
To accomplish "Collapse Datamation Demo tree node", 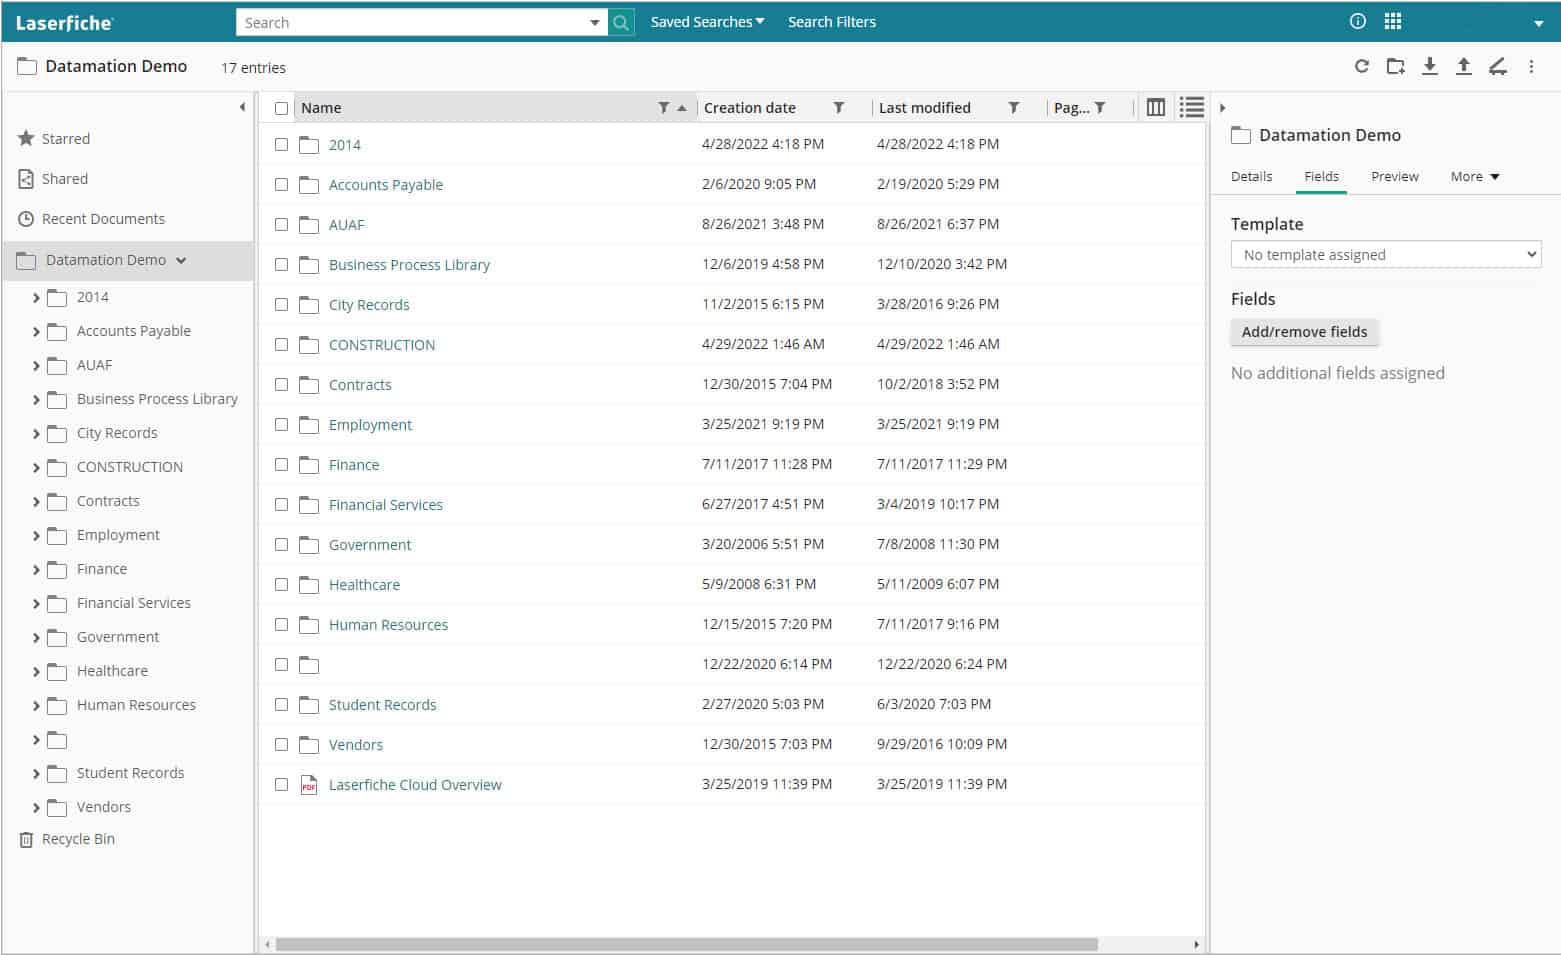I will pos(181,261).
